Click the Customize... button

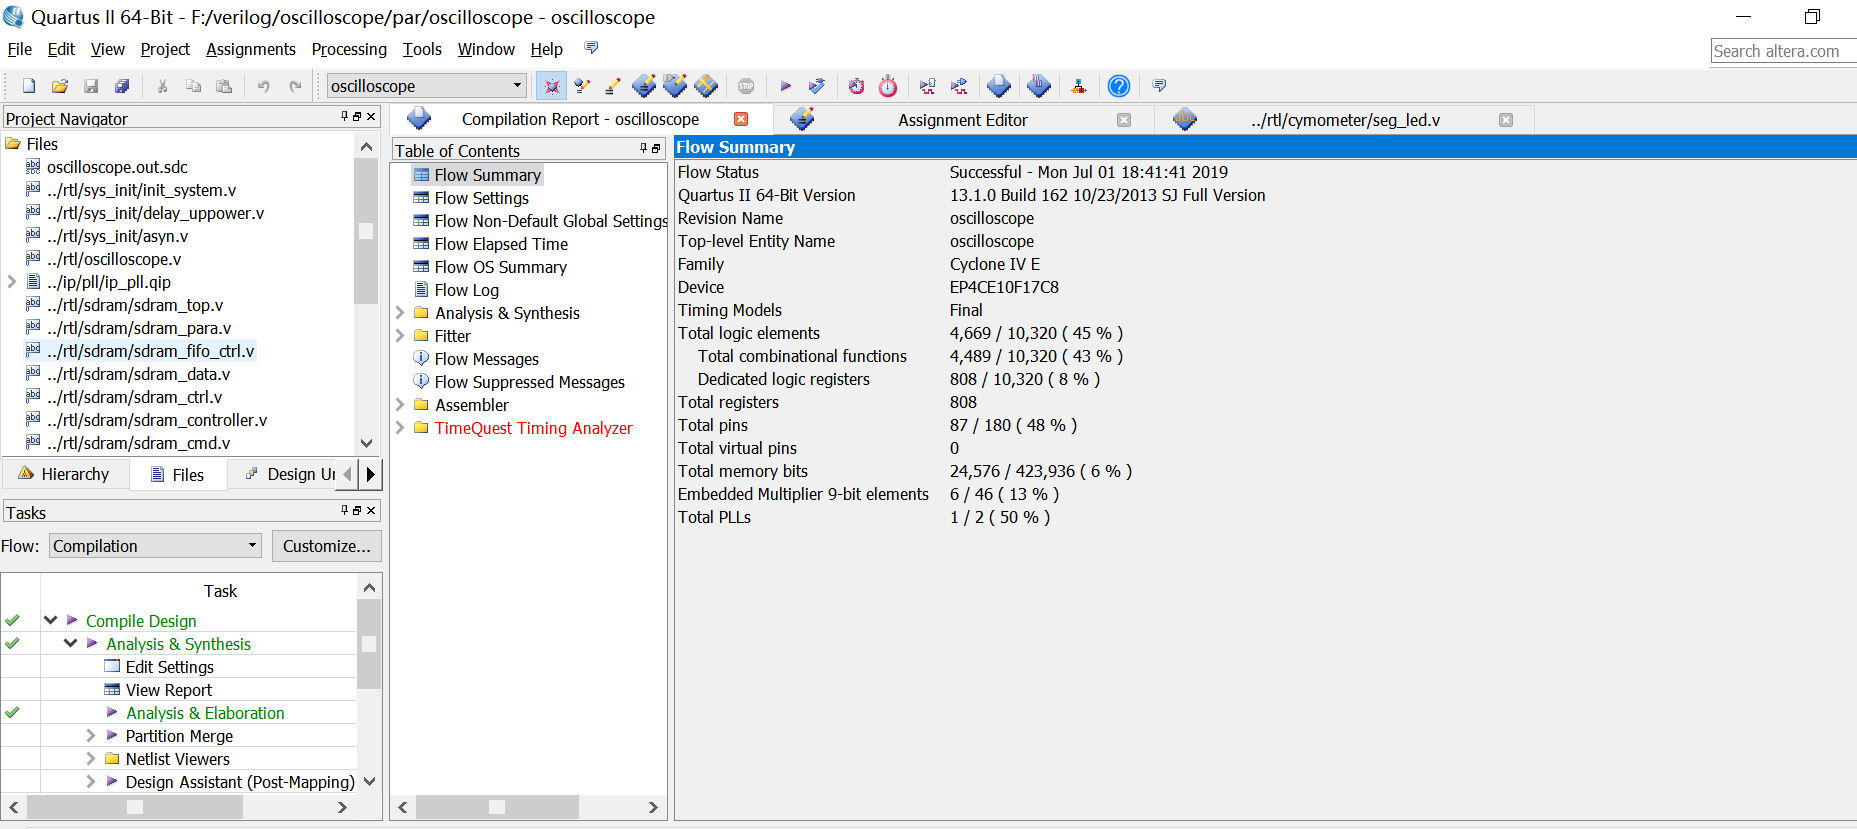click(326, 546)
